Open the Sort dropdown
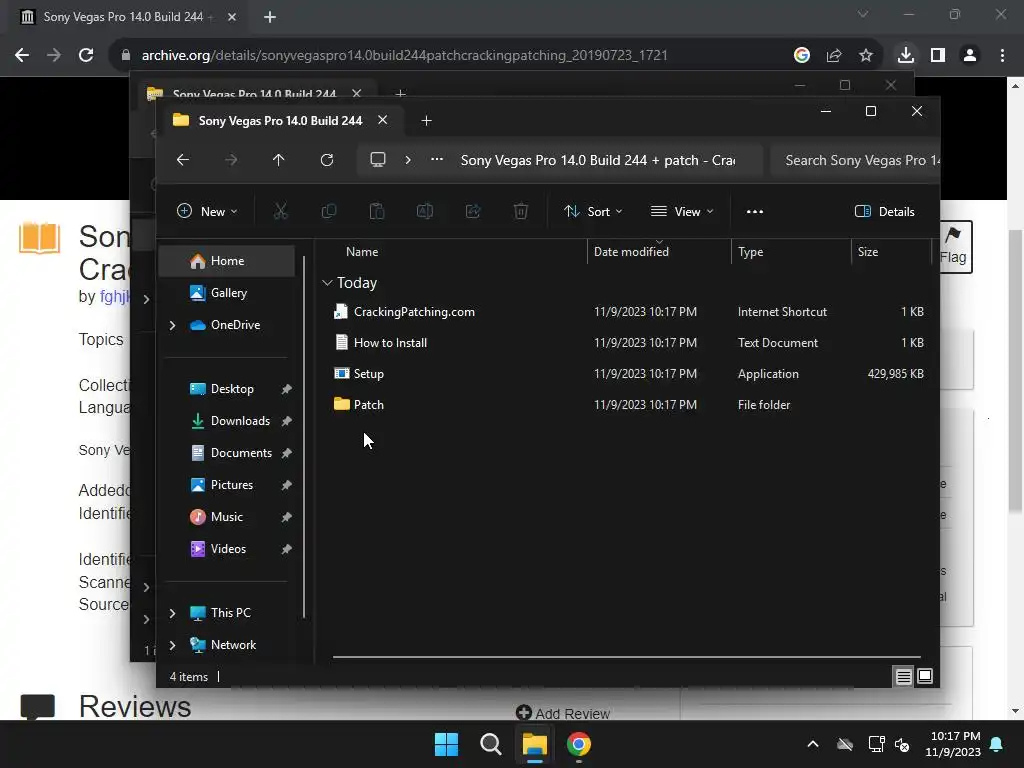This screenshot has width=1024, height=768. click(x=594, y=211)
